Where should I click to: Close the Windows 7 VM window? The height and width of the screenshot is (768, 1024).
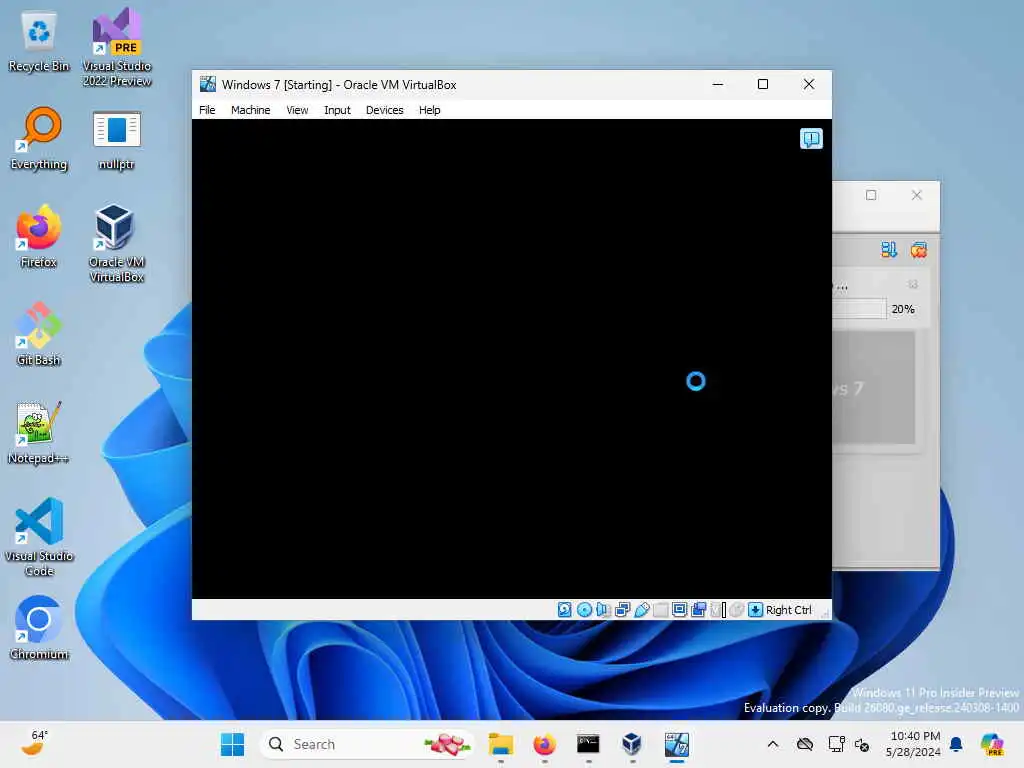coord(808,84)
